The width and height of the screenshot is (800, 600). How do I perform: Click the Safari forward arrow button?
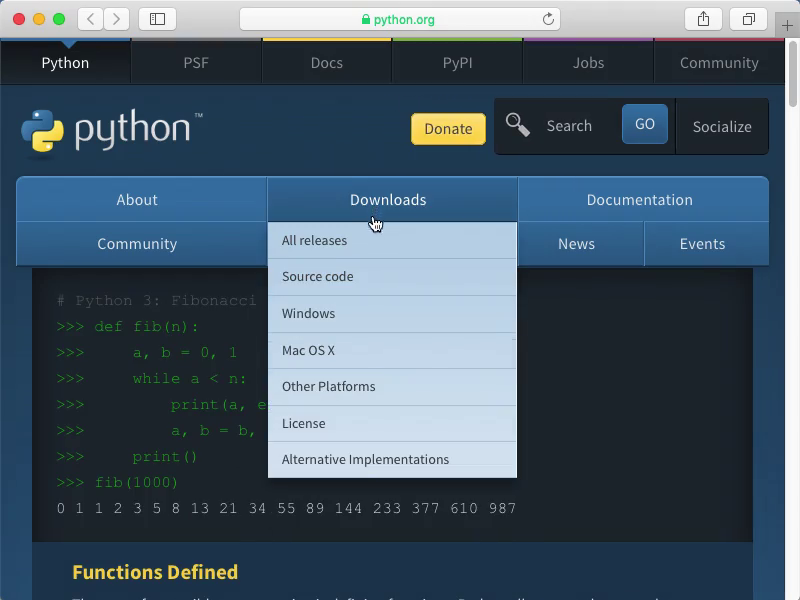click(x=117, y=19)
